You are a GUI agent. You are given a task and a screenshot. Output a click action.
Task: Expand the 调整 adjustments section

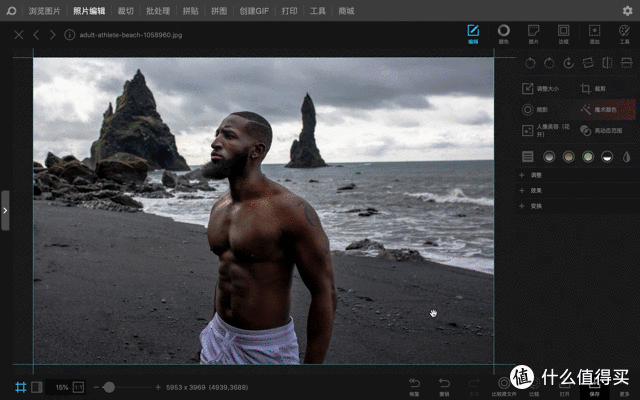click(577, 175)
